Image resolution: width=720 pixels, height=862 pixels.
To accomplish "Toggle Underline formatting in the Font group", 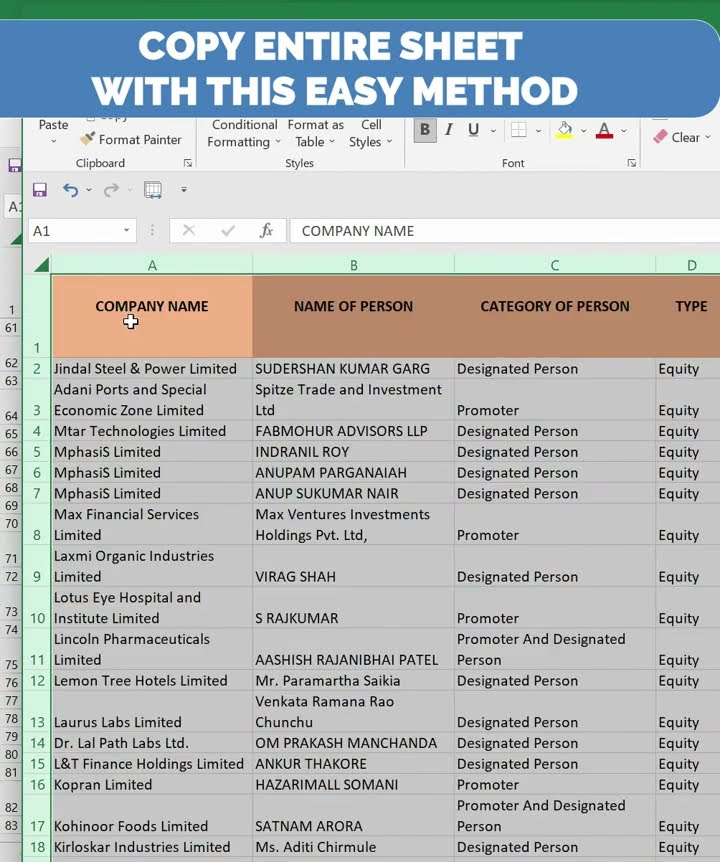I will point(473,130).
